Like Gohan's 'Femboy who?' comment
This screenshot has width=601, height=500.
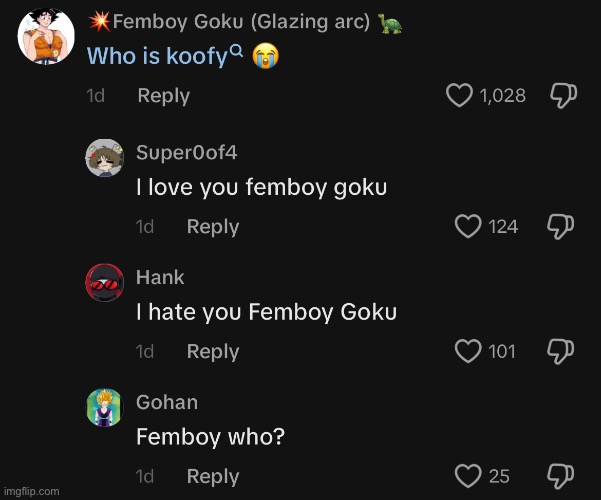pyautogui.click(x=468, y=476)
